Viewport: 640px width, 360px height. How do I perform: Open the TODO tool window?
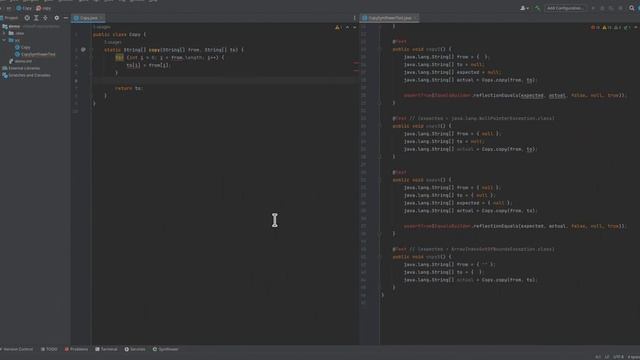[49, 349]
